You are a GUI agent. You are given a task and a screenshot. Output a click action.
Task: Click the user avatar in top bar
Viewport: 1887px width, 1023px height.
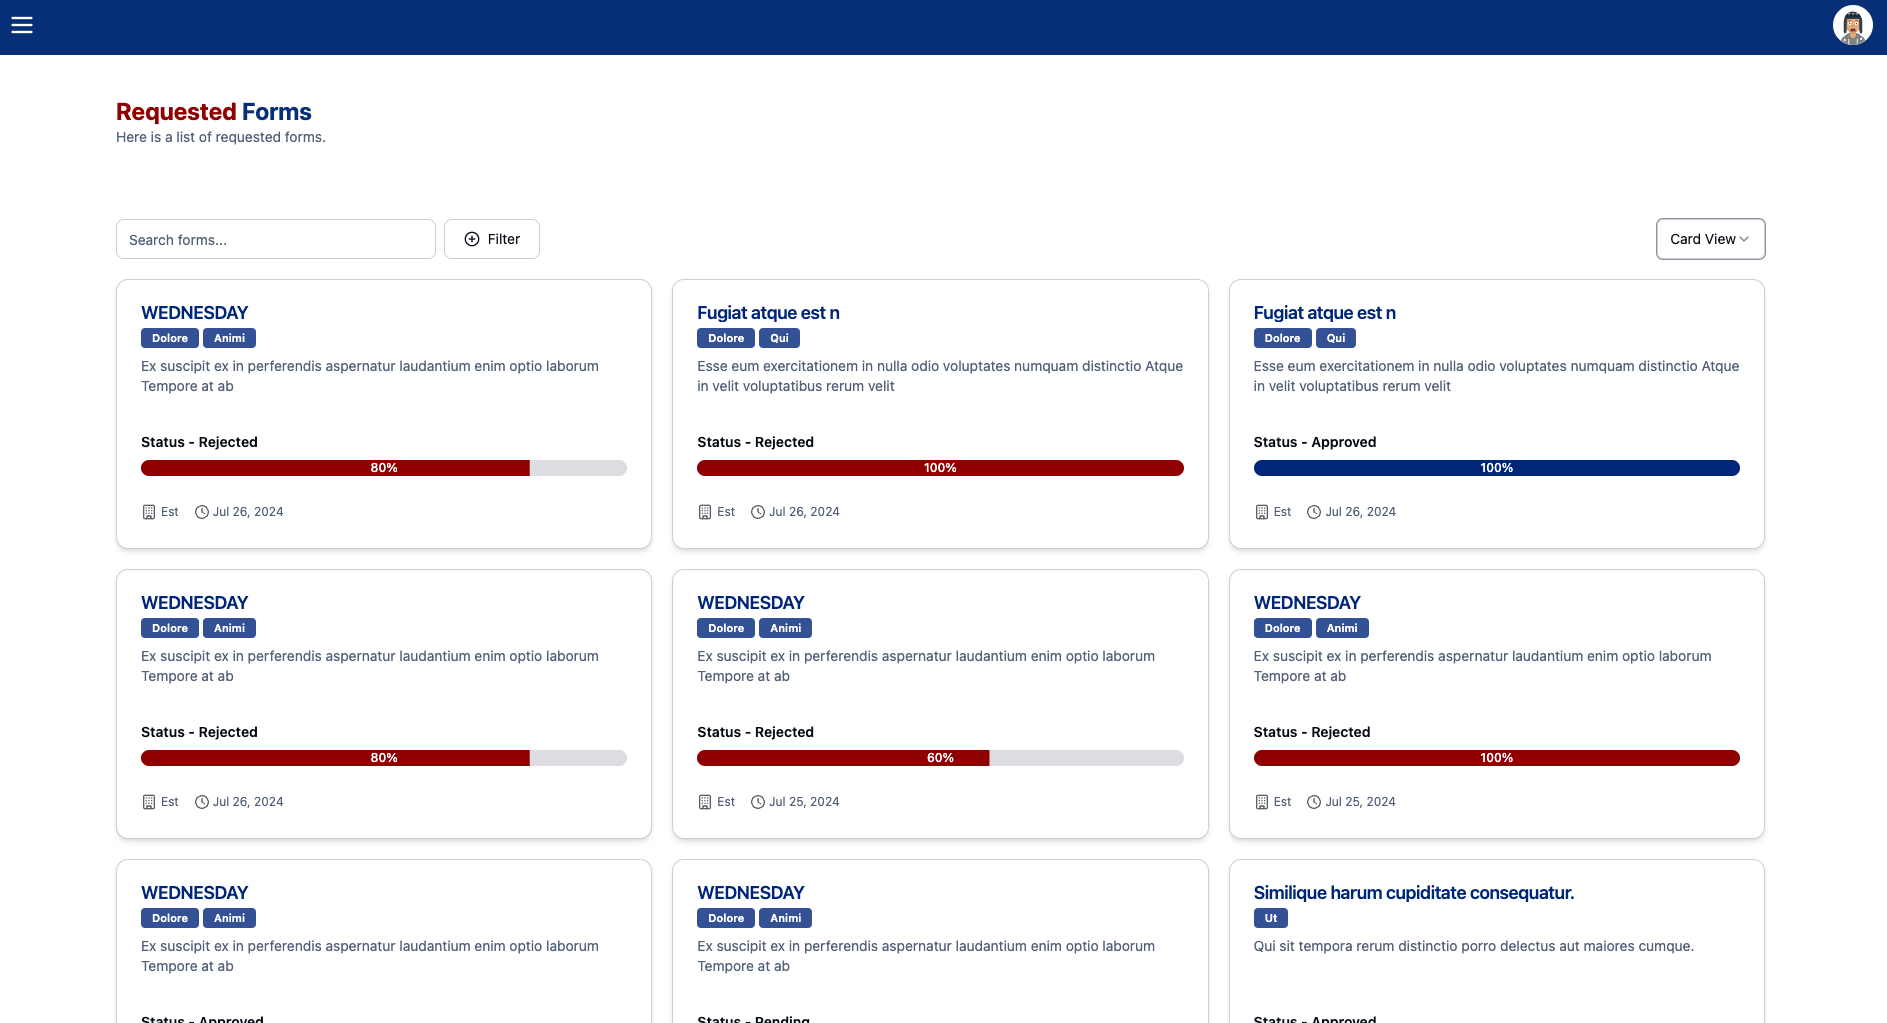click(x=1852, y=26)
